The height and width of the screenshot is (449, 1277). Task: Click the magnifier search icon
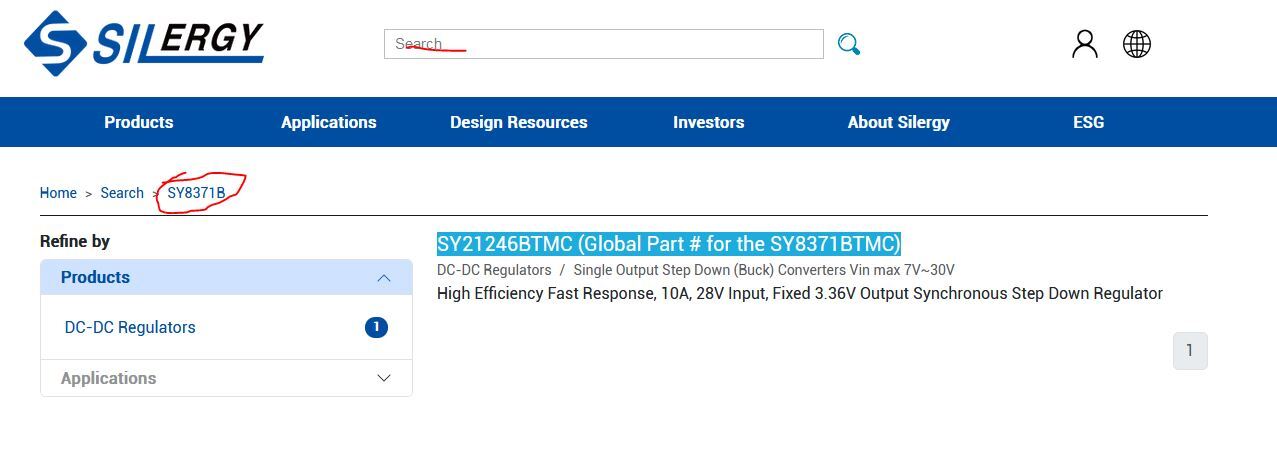849,44
